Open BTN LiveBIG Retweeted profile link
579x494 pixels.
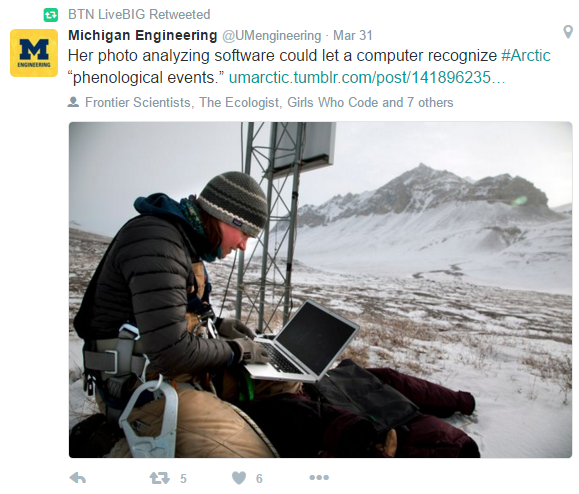pyautogui.click(x=139, y=14)
